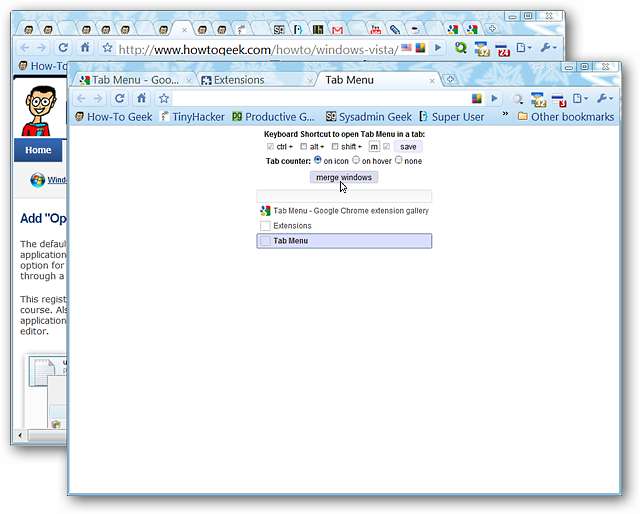The height and width of the screenshot is (514, 640).
Task: Click Tab Menu icon in back window toolbar
Action: (482, 49)
